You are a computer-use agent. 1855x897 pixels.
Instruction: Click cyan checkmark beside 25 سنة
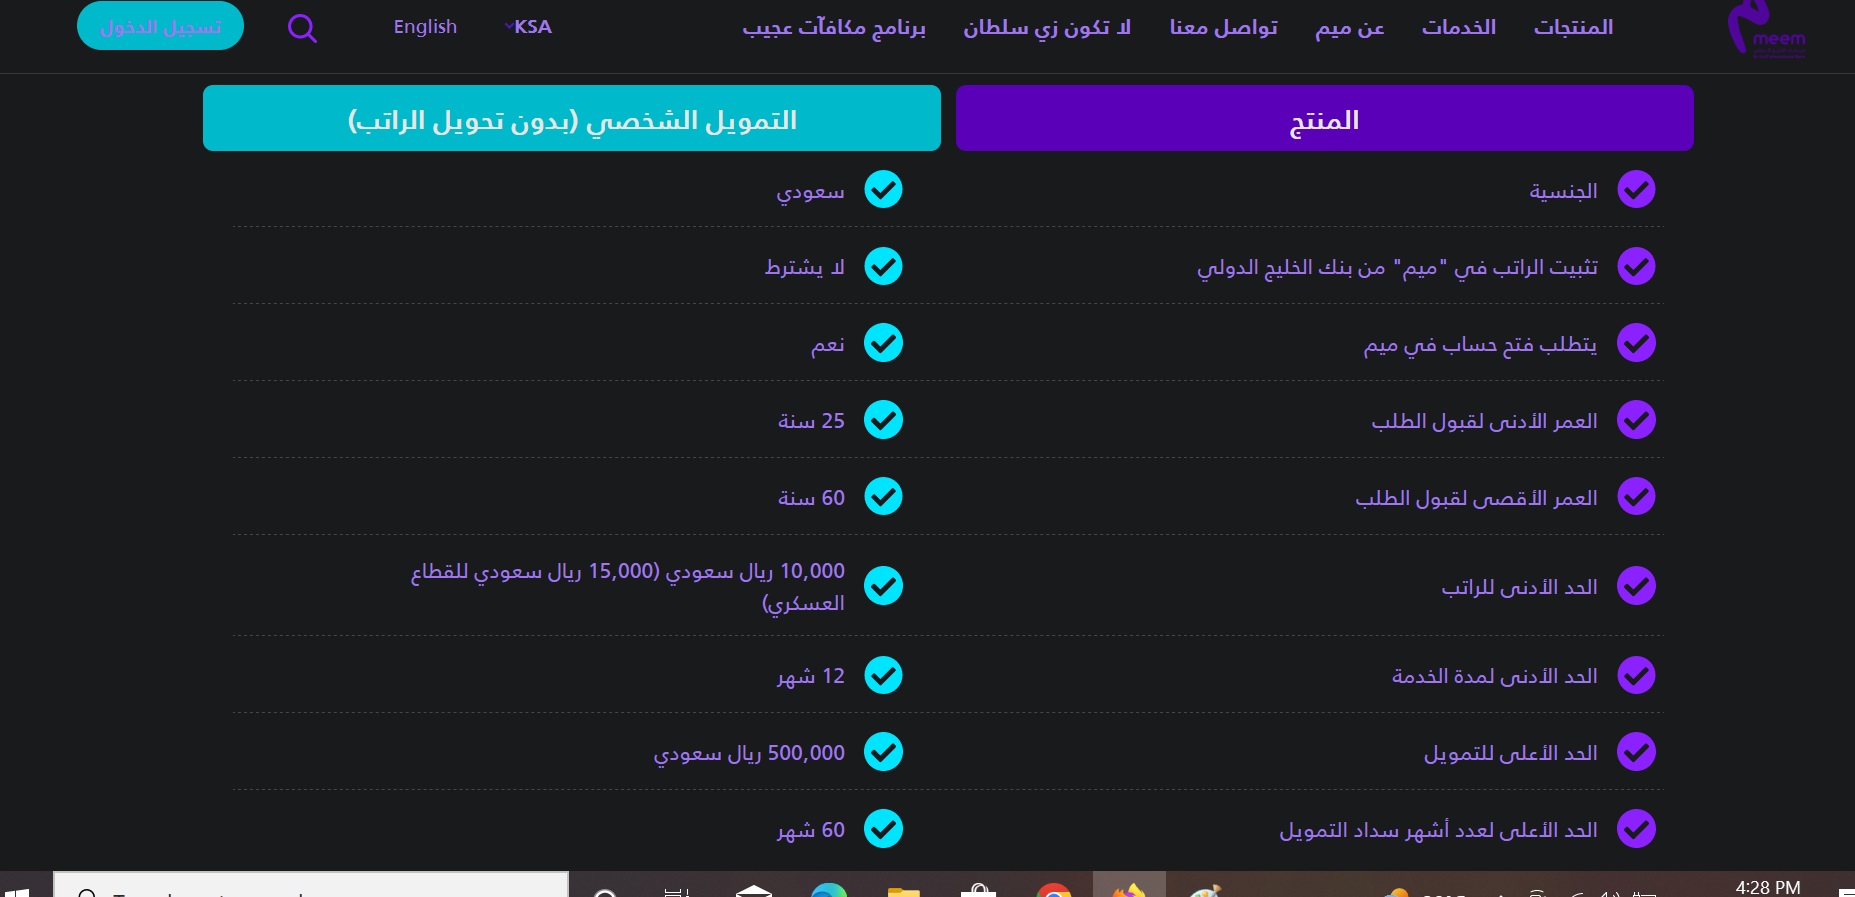click(x=883, y=420)
